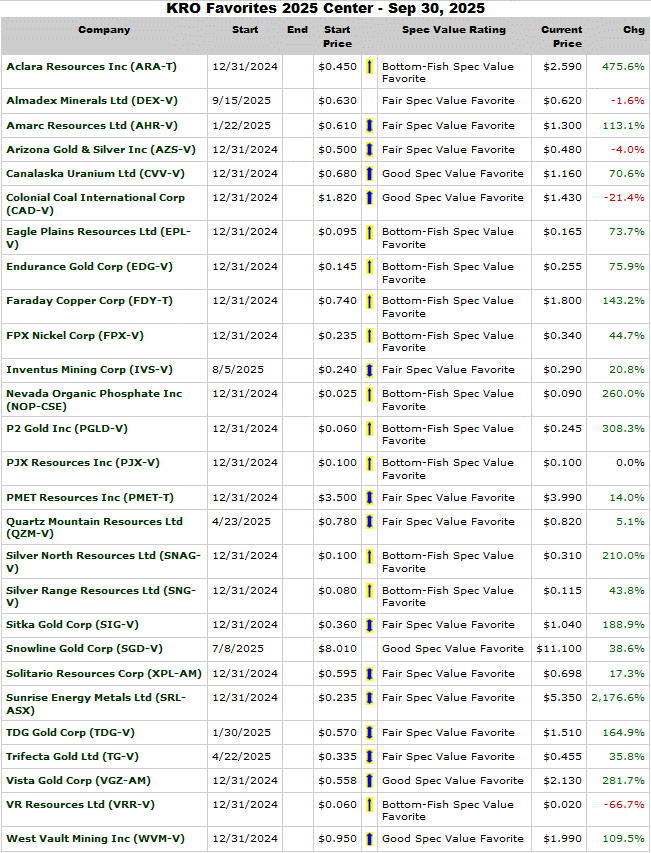
Task: Click the arrow icon in the Inventus Mining row
Action: pos(369,370)
